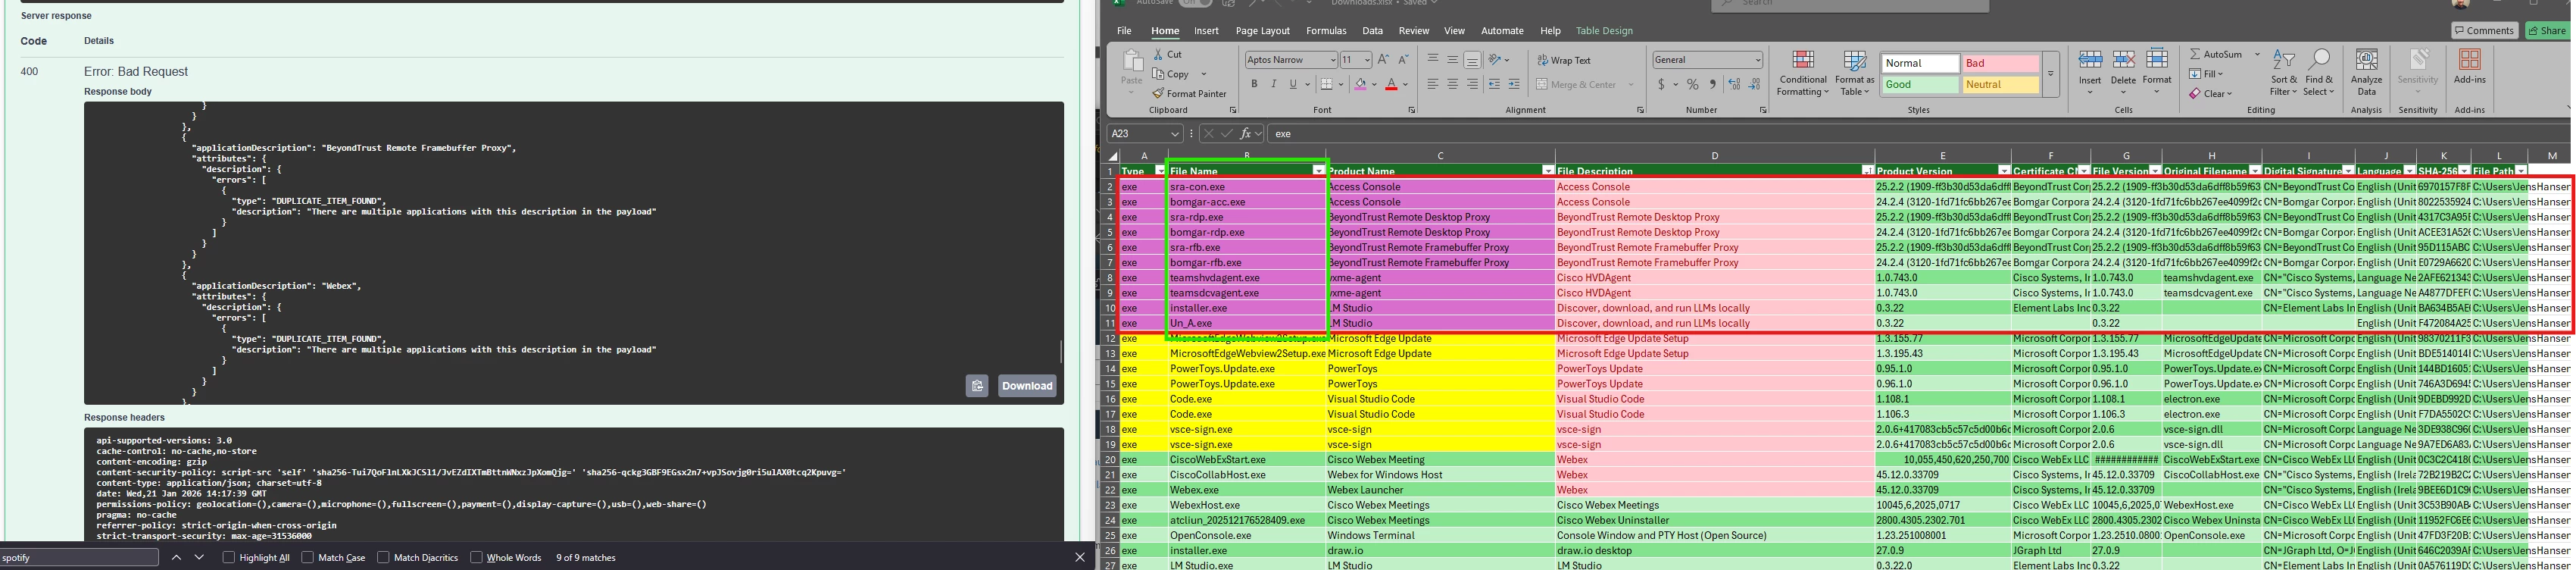Apply the Bad cell style
This screenshot has width=2576, height=570.
2000,63
